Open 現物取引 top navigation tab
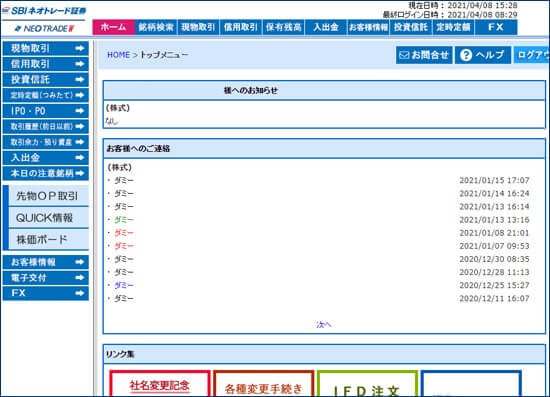Viewport: 550px width, 397px height. pyautogui.click(x=199, y=27)
